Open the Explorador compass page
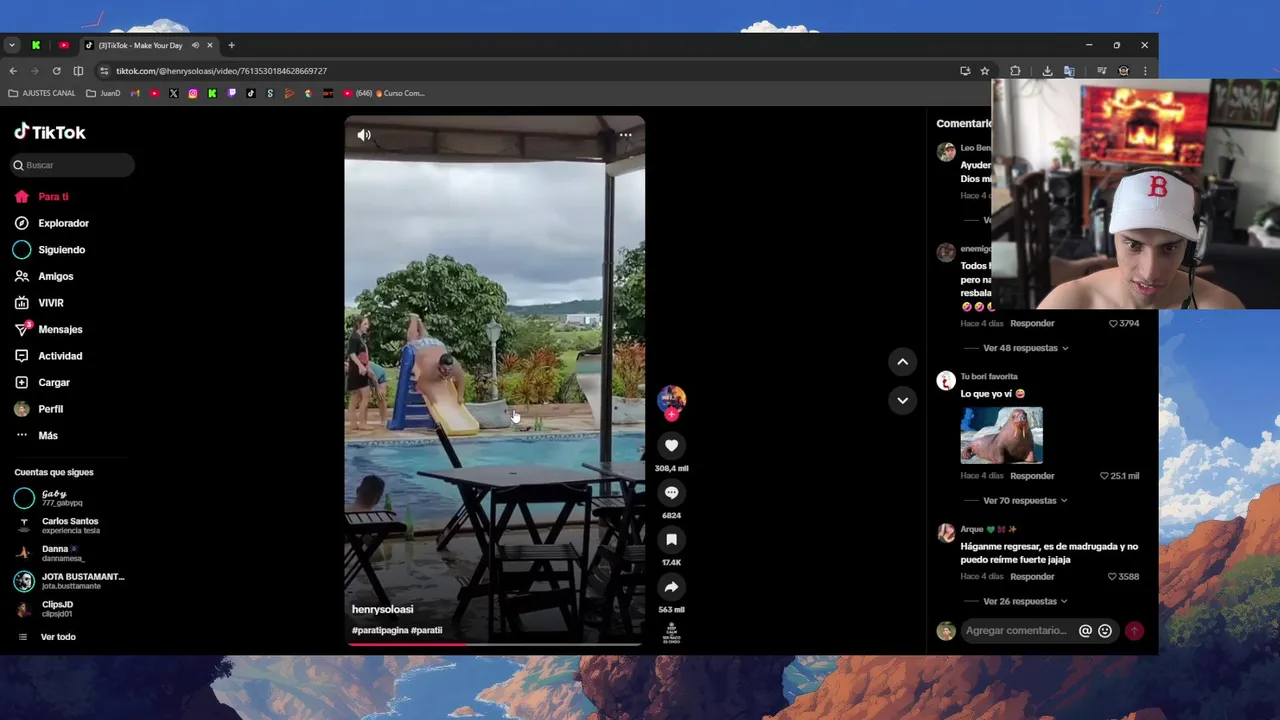1280x720 pixels. coord(52,223)
